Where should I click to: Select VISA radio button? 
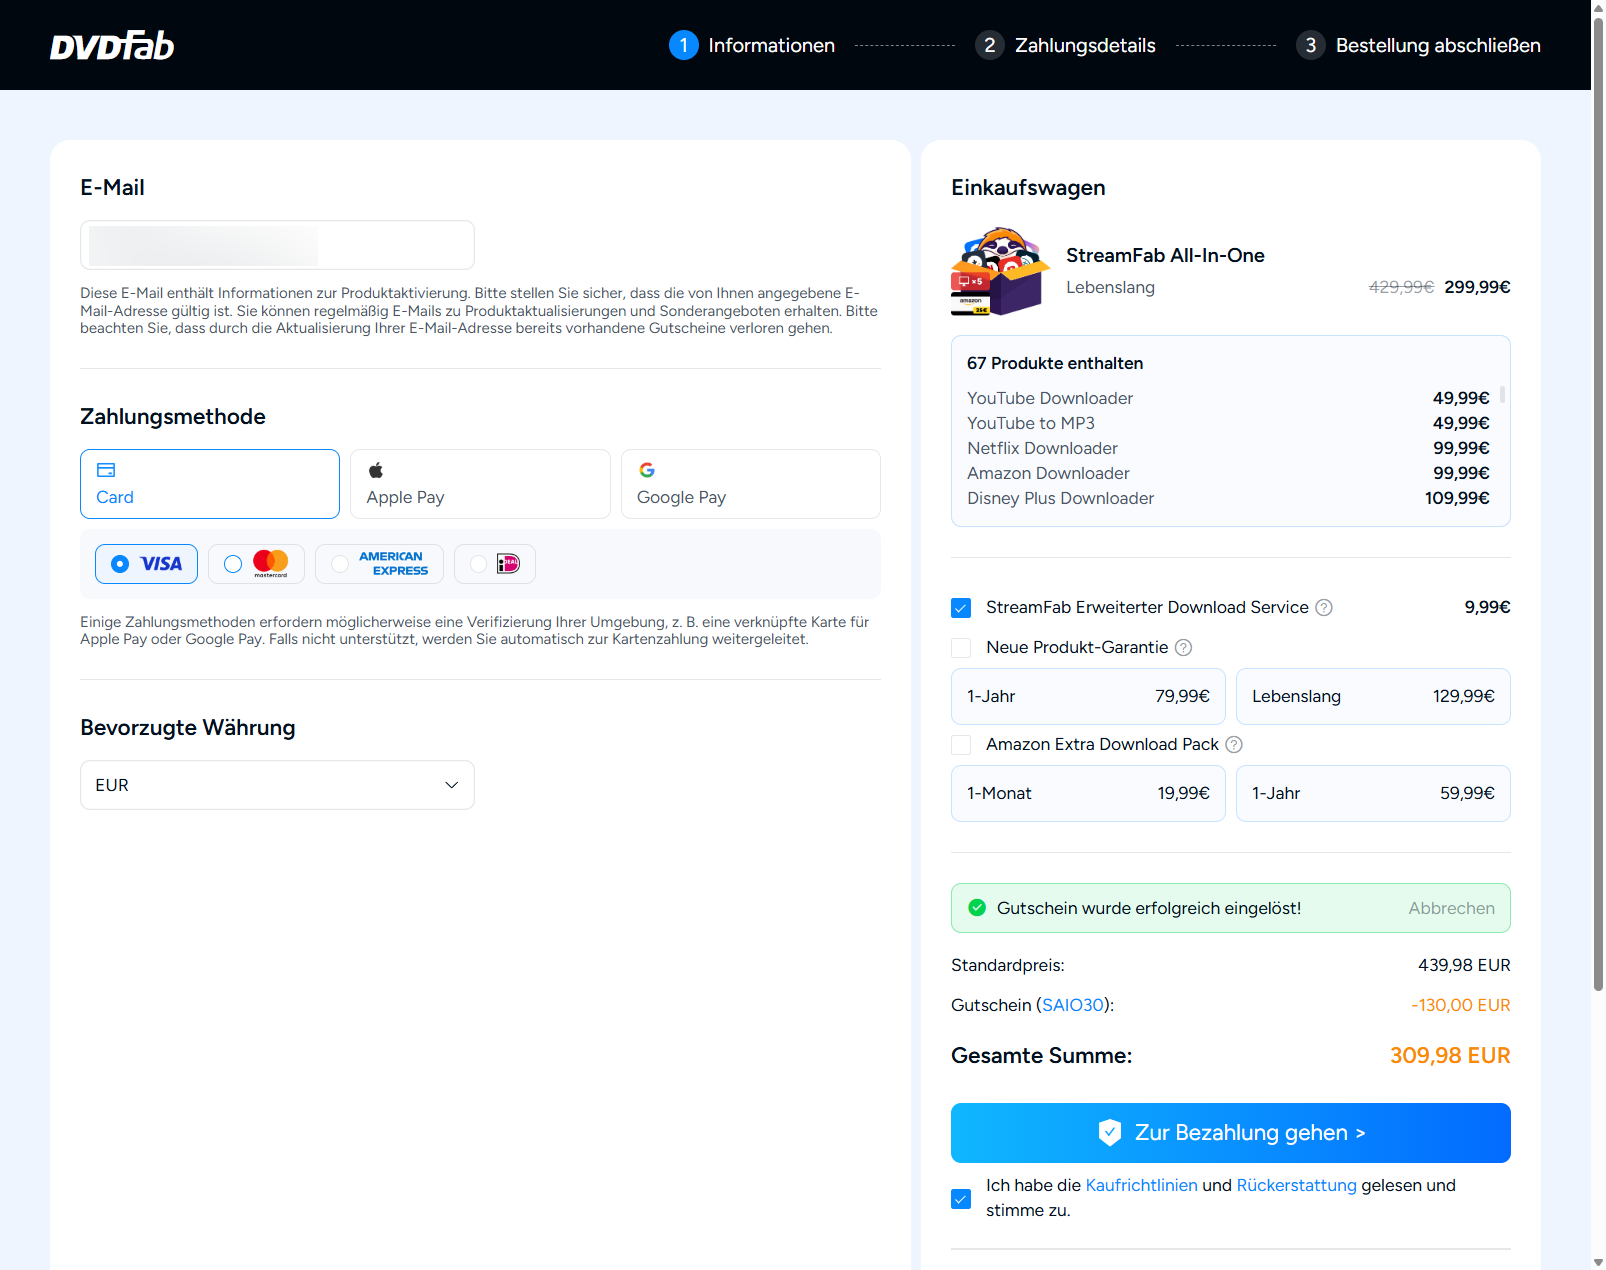[x=120, y=564]
